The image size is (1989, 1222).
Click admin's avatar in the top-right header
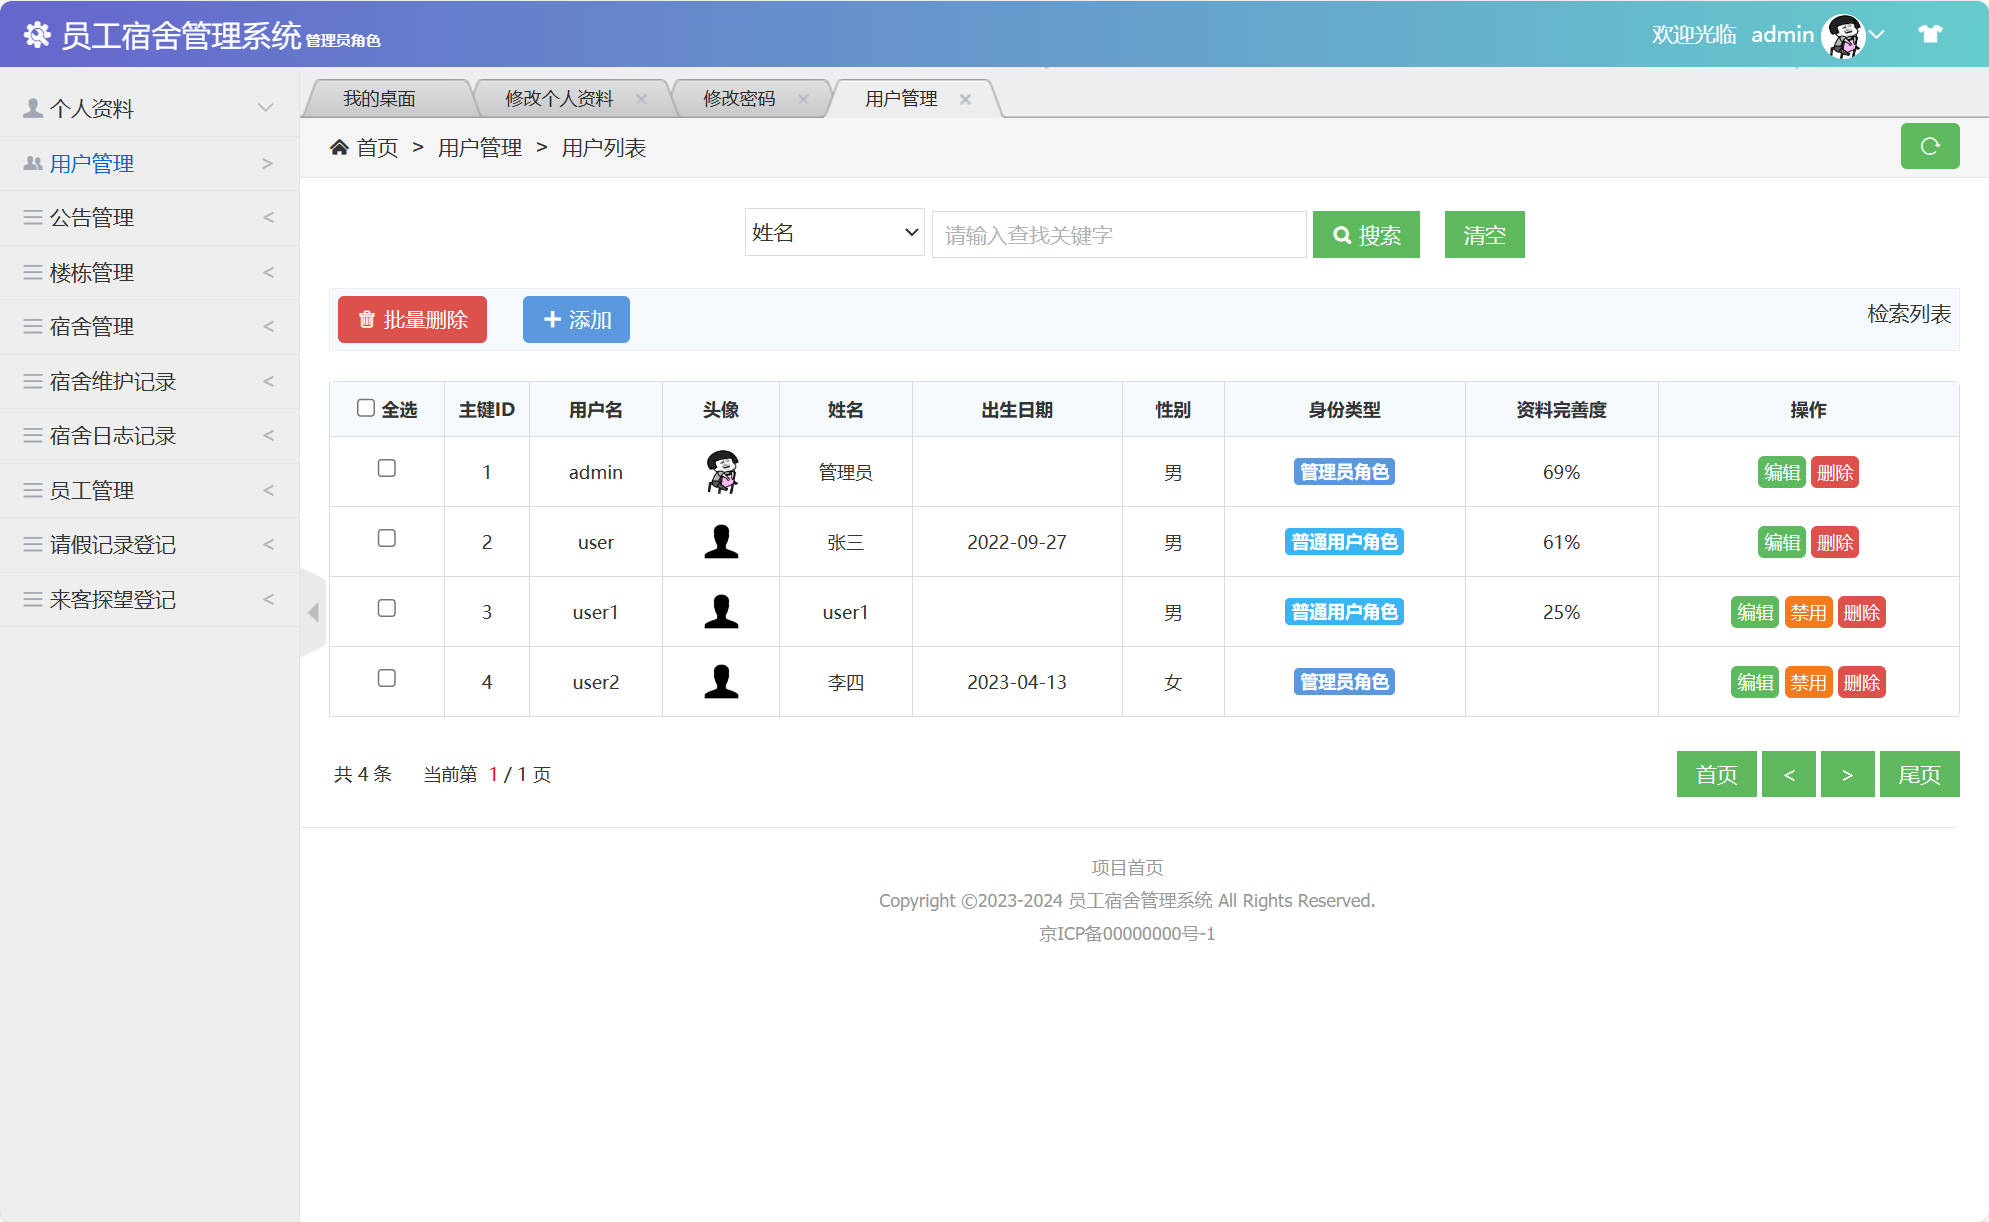pyautogui.click(x=1845, y=33)
